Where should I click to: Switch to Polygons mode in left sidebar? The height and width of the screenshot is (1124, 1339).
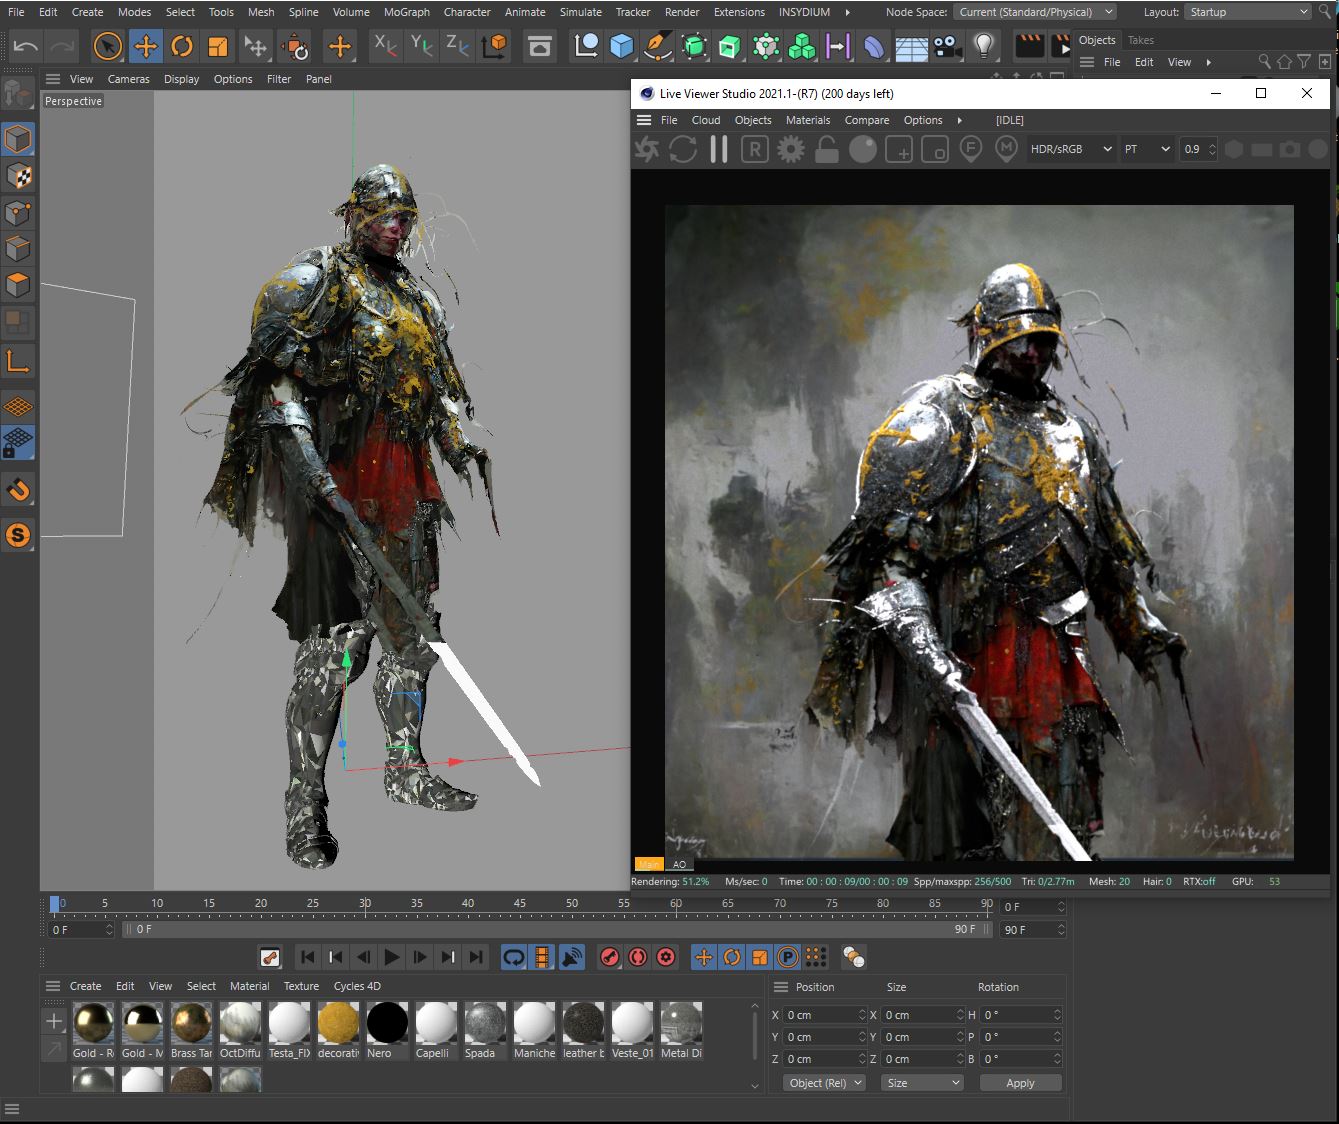click(x=18, y=285)
